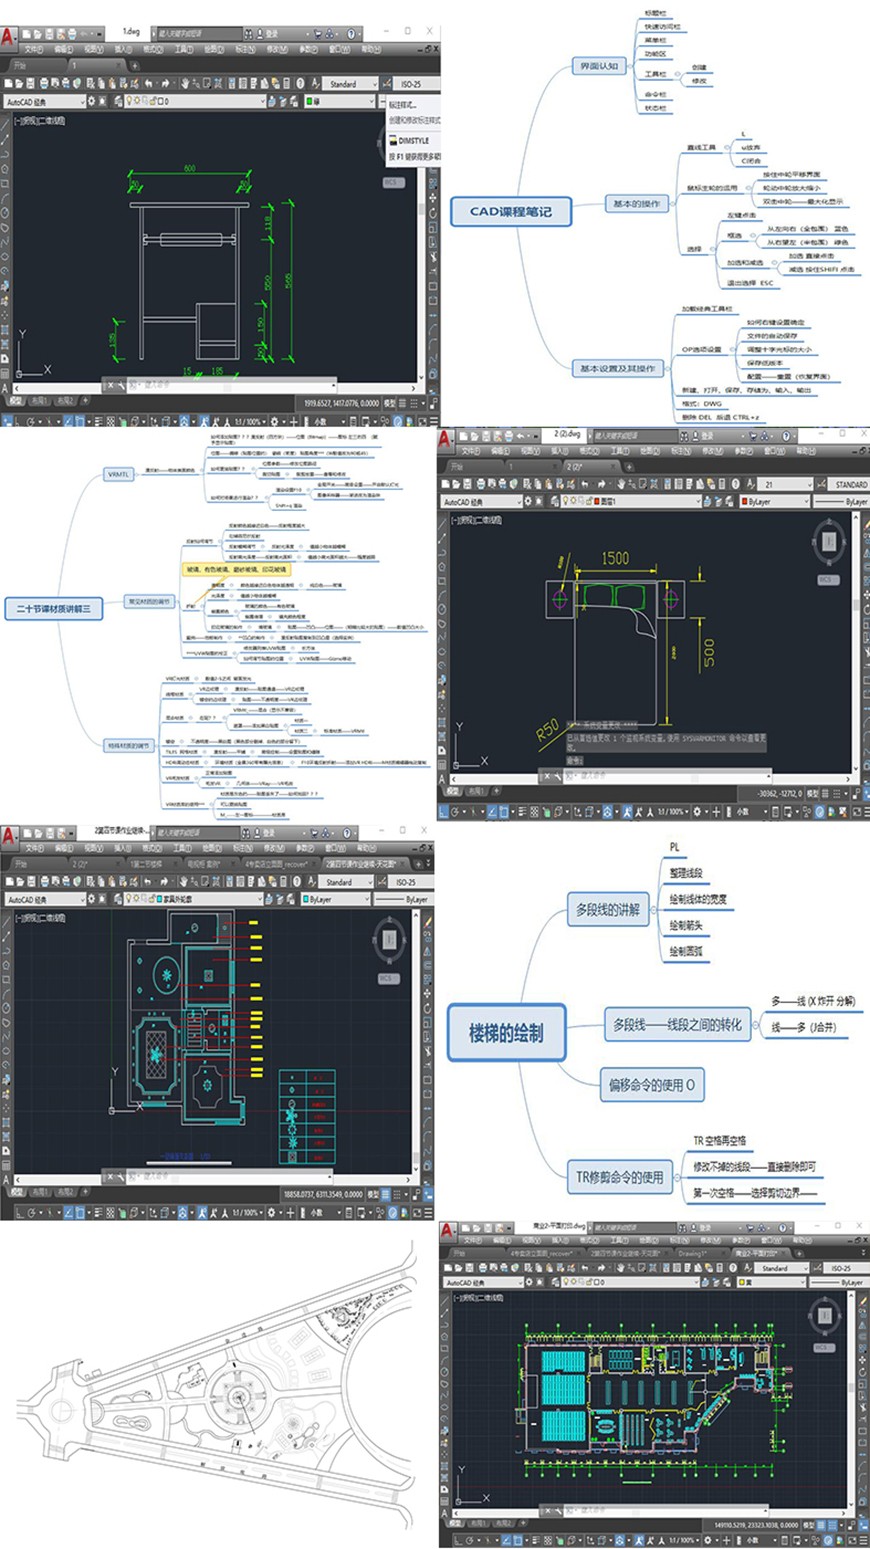Open the 标注 menu in the 2 (2).dwg window
The image size is (870, 1549).
click(x=683, y=451)
